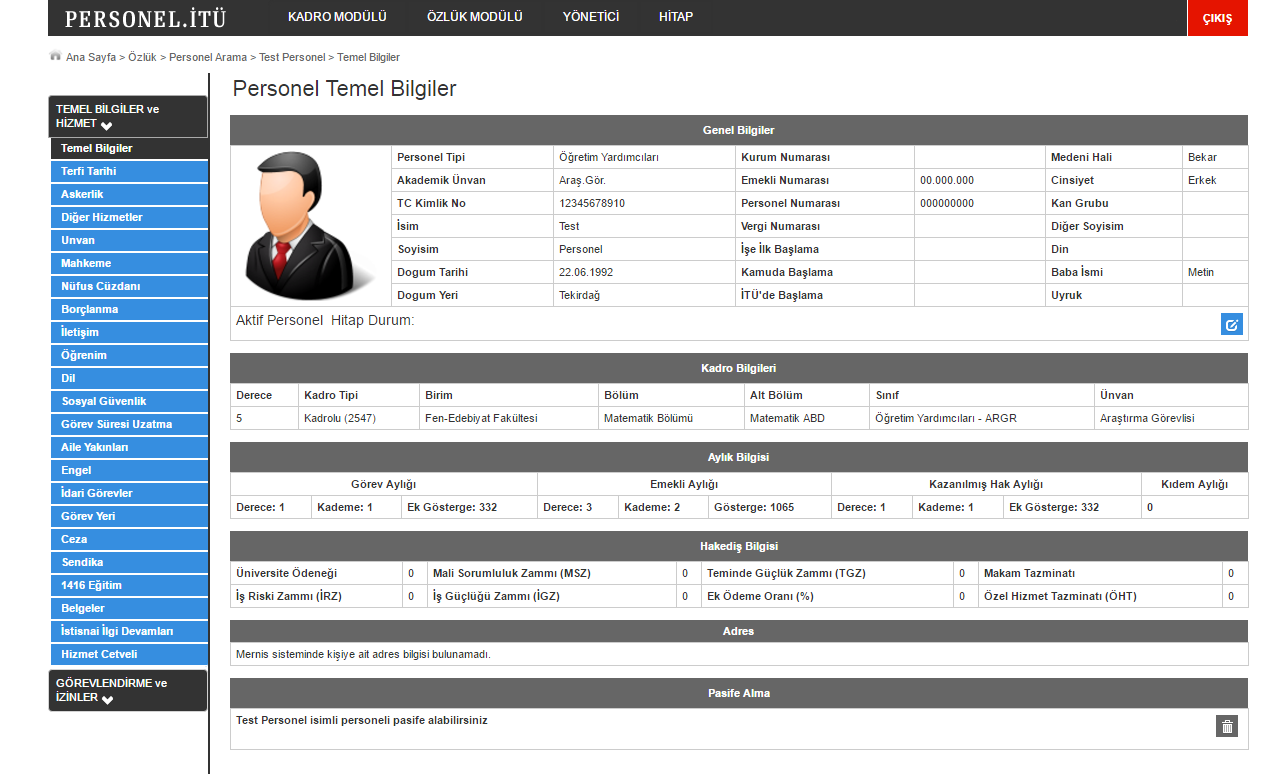Click Test Personel breadcrumb link
1282x782 pixels.
point(291,58)
